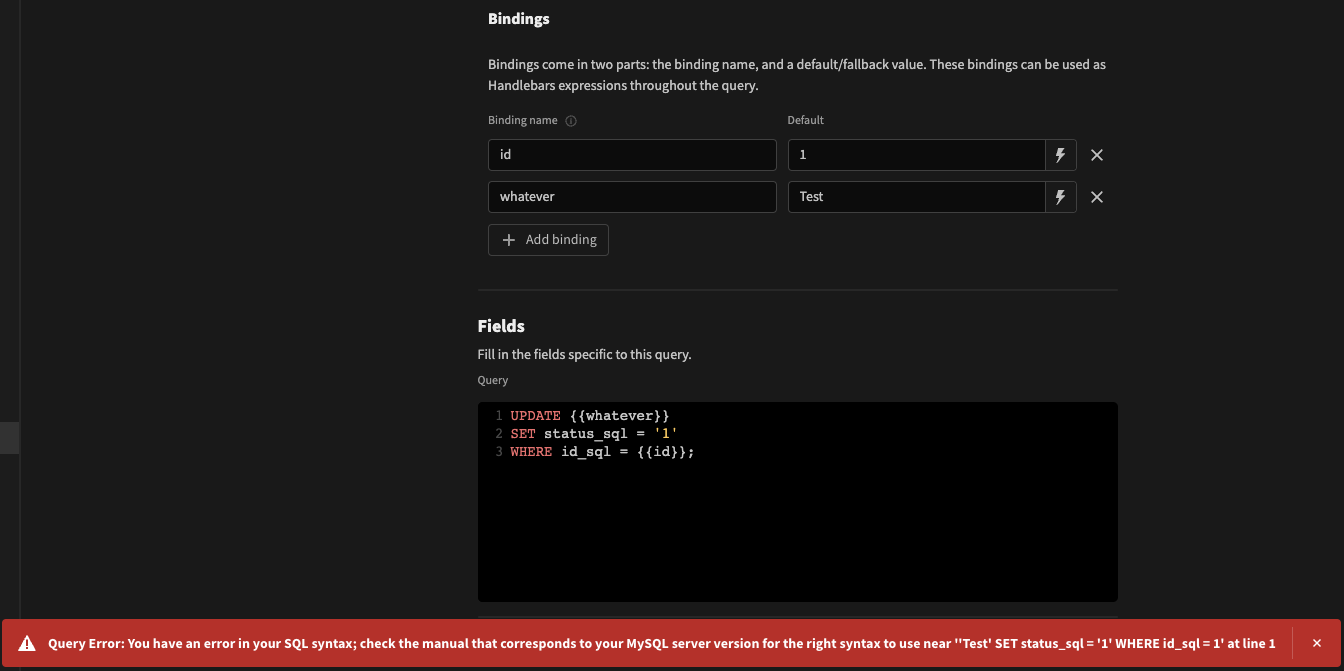Click the Bindings section heading
The image size is (1344, 671).
coord(518,18)
